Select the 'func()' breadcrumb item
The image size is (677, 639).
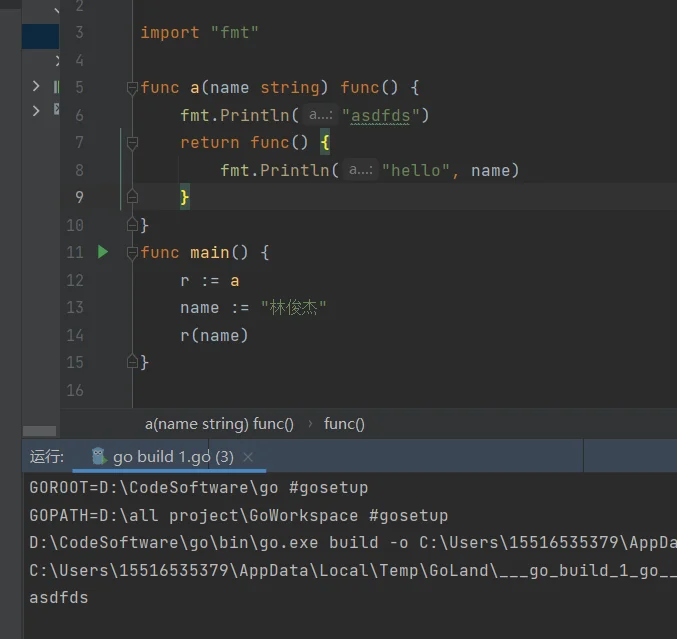pos(344,424)
